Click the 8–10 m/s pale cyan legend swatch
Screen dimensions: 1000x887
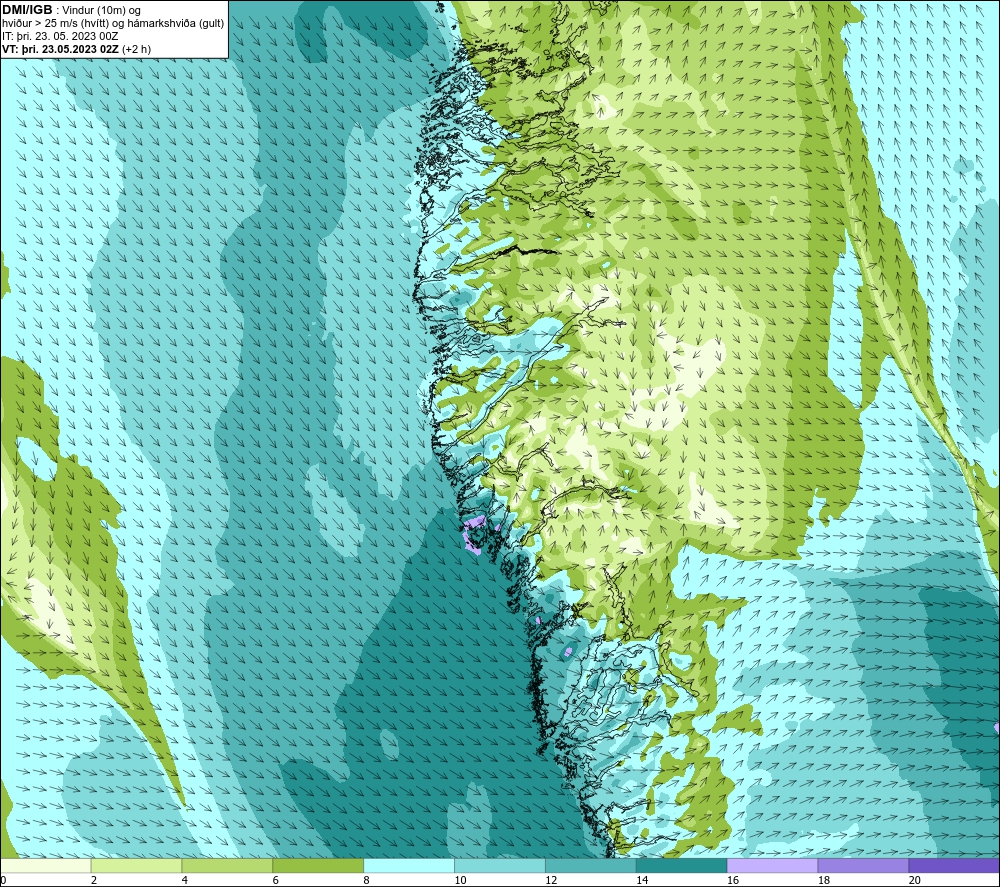(x=409, y=865)
